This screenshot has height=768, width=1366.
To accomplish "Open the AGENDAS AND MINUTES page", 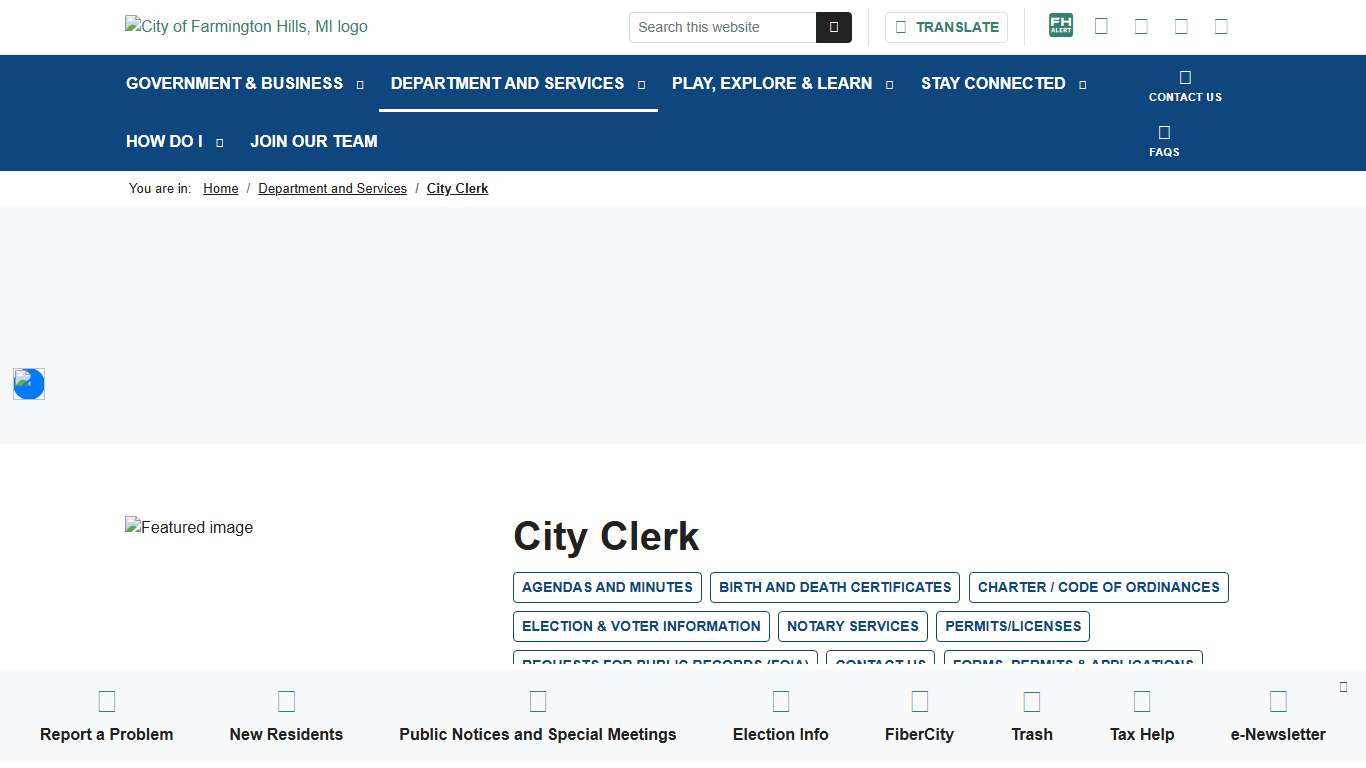I will [606, 587].
